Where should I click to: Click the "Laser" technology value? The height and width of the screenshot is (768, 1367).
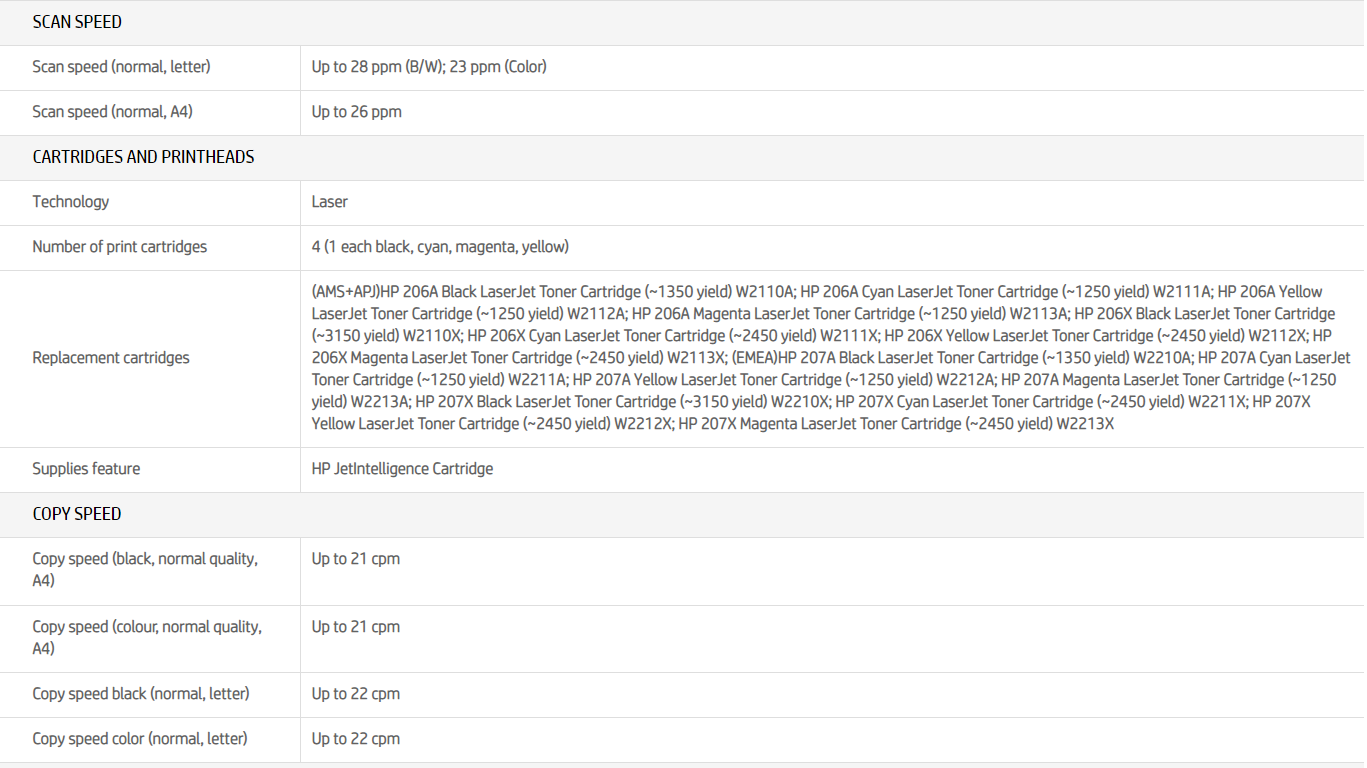[330, 202]
